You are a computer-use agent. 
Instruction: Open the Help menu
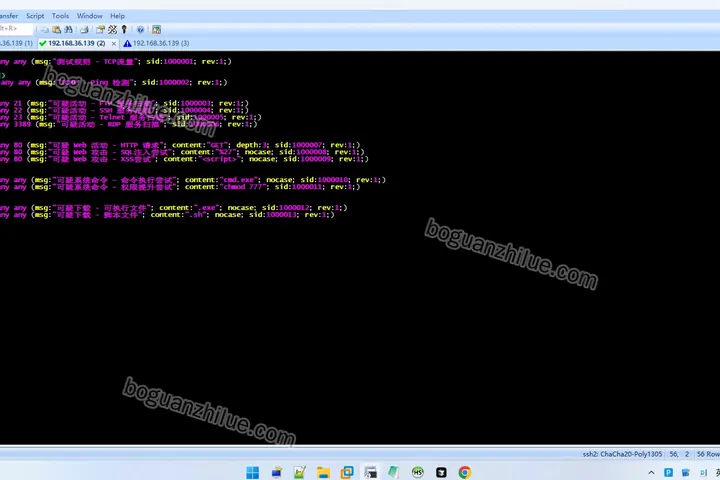pos(117,16)
